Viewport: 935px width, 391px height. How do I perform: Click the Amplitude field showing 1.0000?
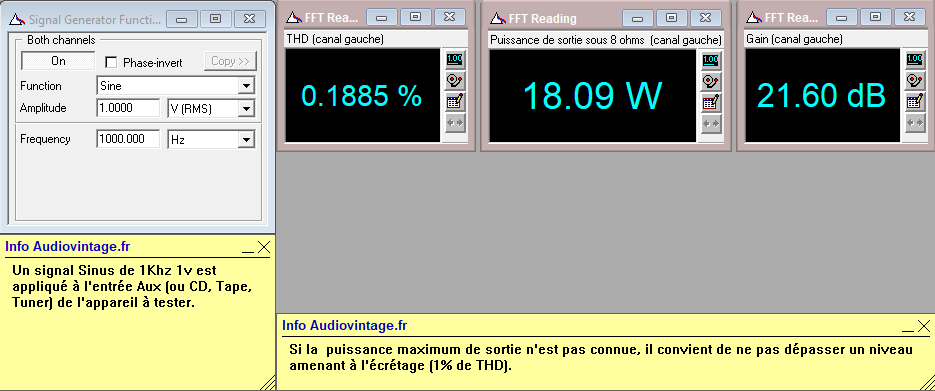point(128,108)
